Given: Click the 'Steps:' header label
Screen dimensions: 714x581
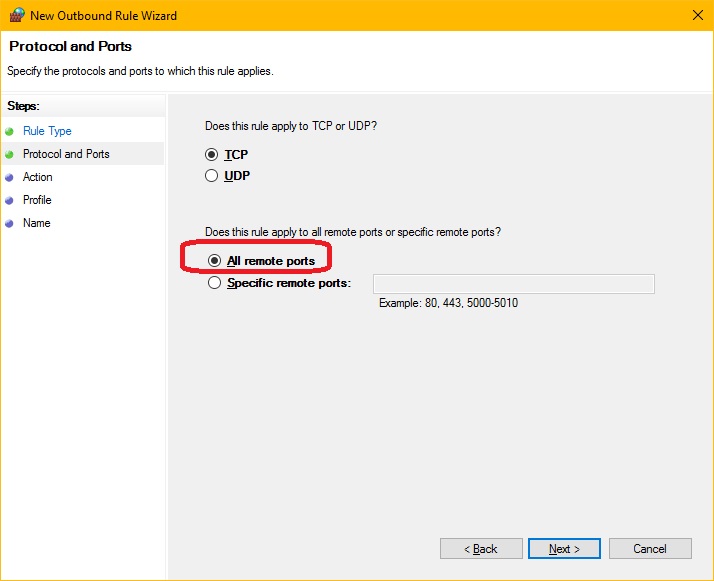Looking at the screenshot, I should 24,106.
